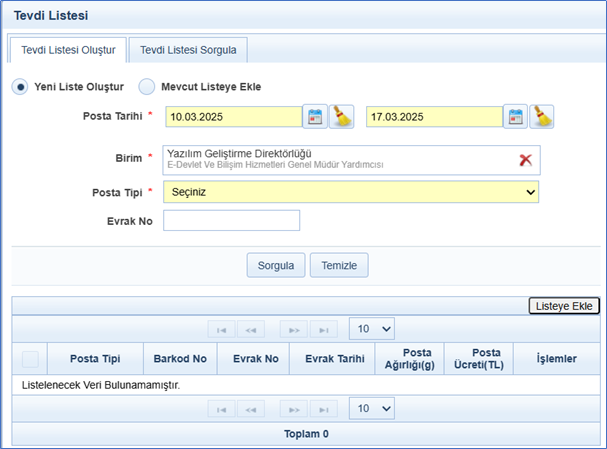Image resolution: width=607 pixels, height=449 pixels.
Task: Clear start date with broom icon
Action: pyautogui.click(x=342, y=116)
